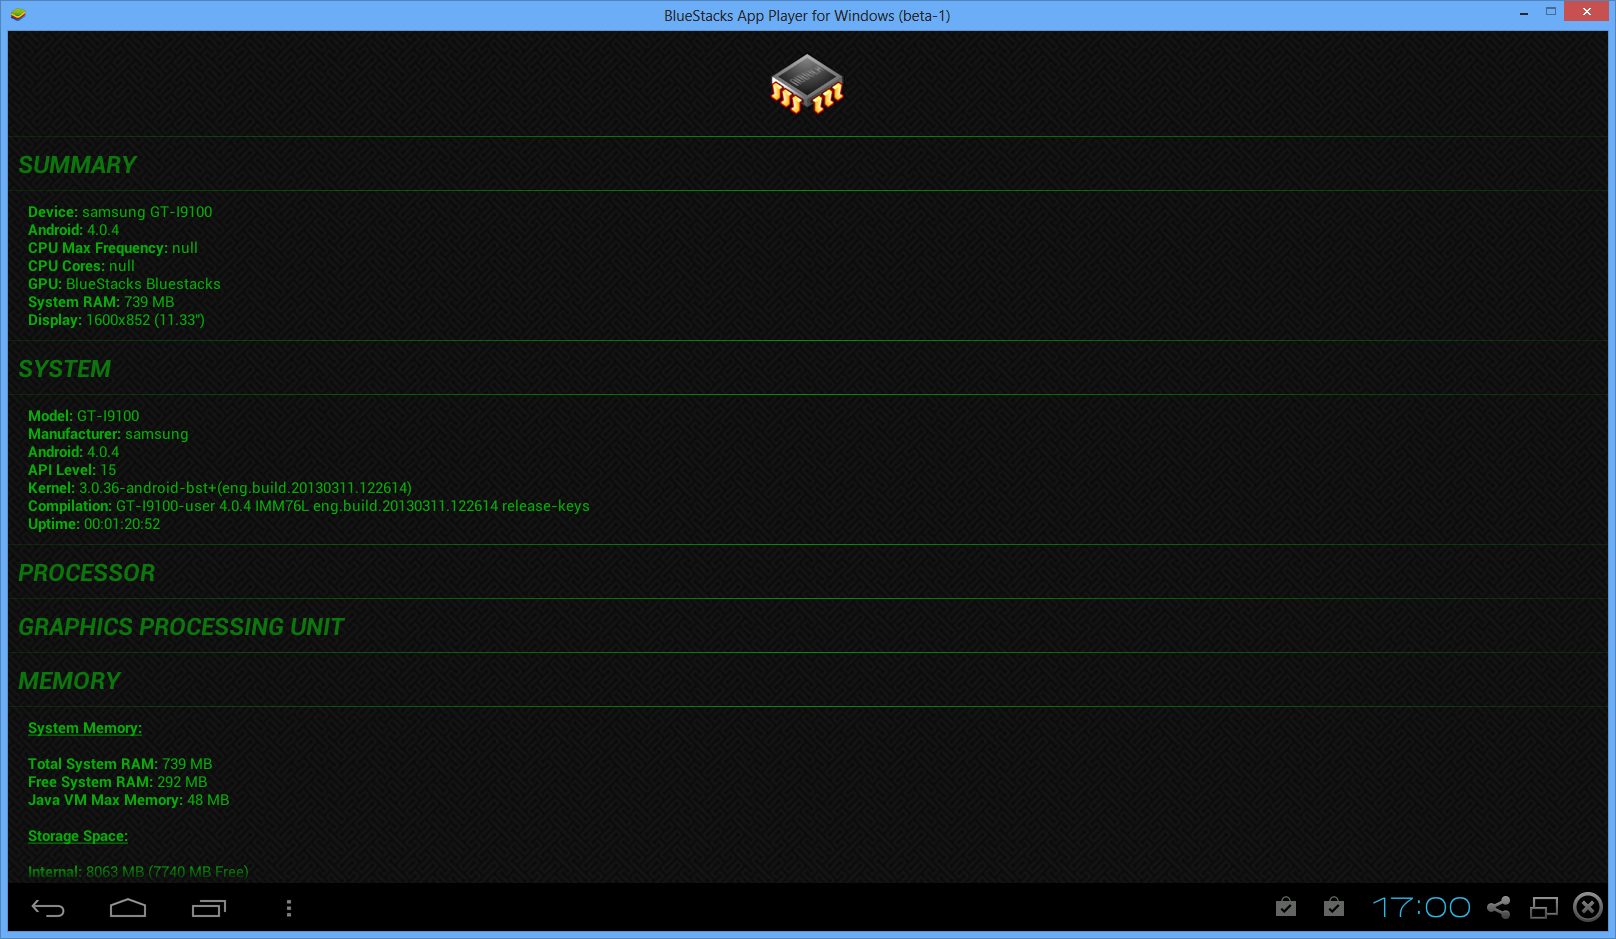Collapse the MEMORY section header
The width and height of the screenshot is (1616, 939).
click(x=808, y=681)
